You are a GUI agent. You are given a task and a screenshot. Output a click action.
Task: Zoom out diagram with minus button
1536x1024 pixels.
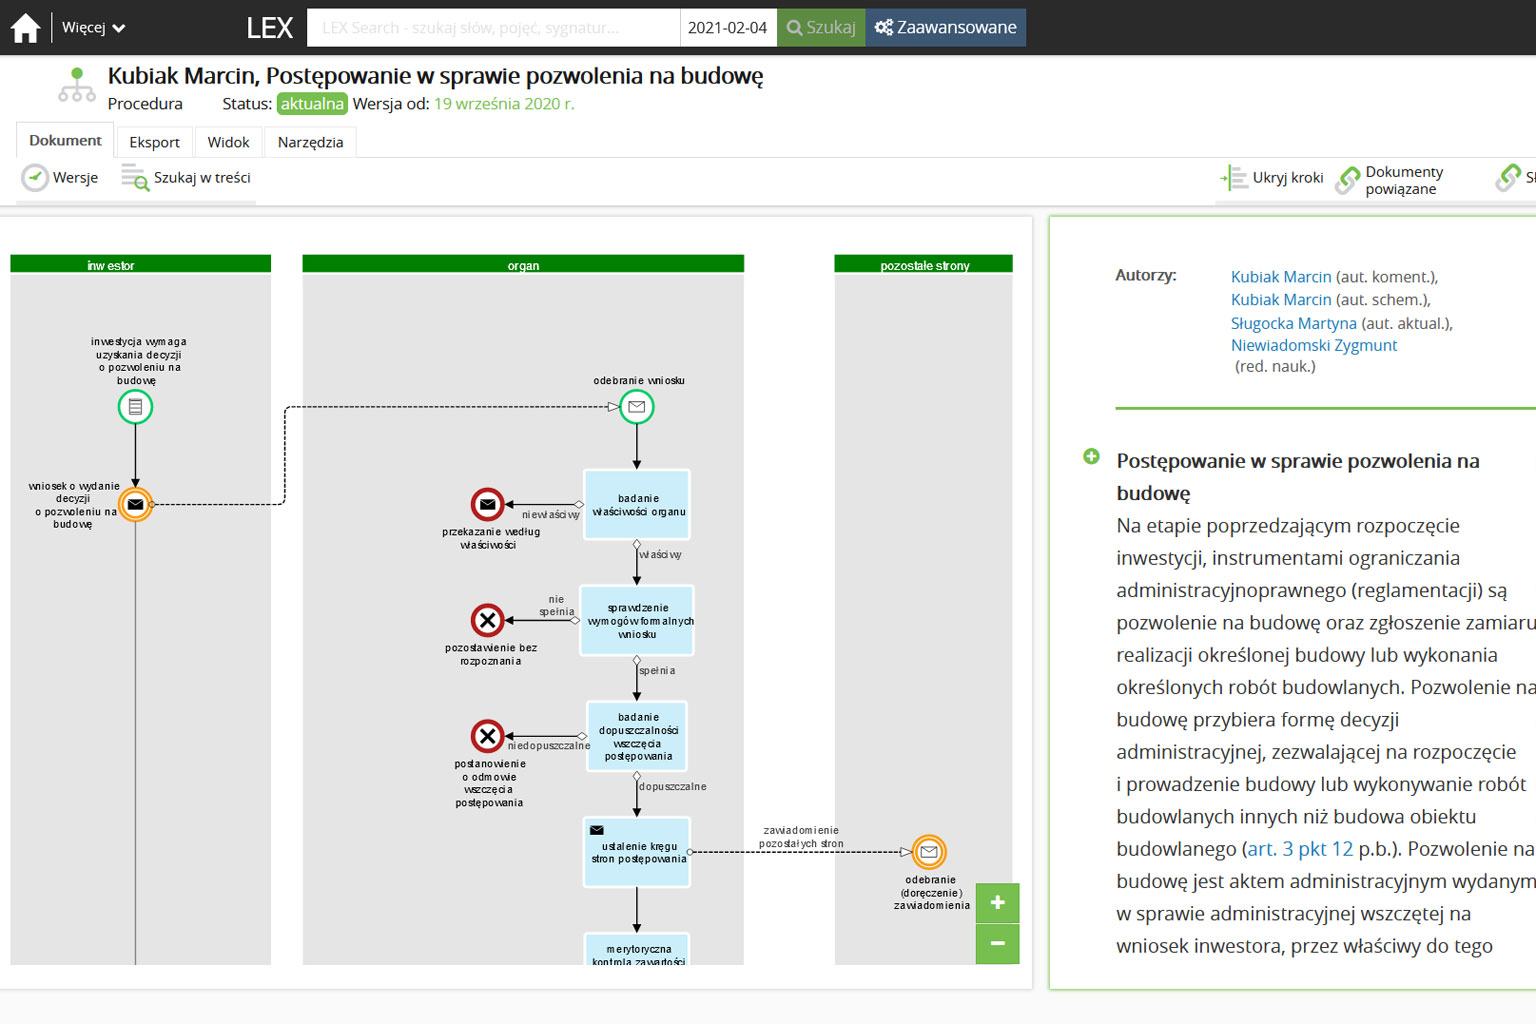click(997, 943)
